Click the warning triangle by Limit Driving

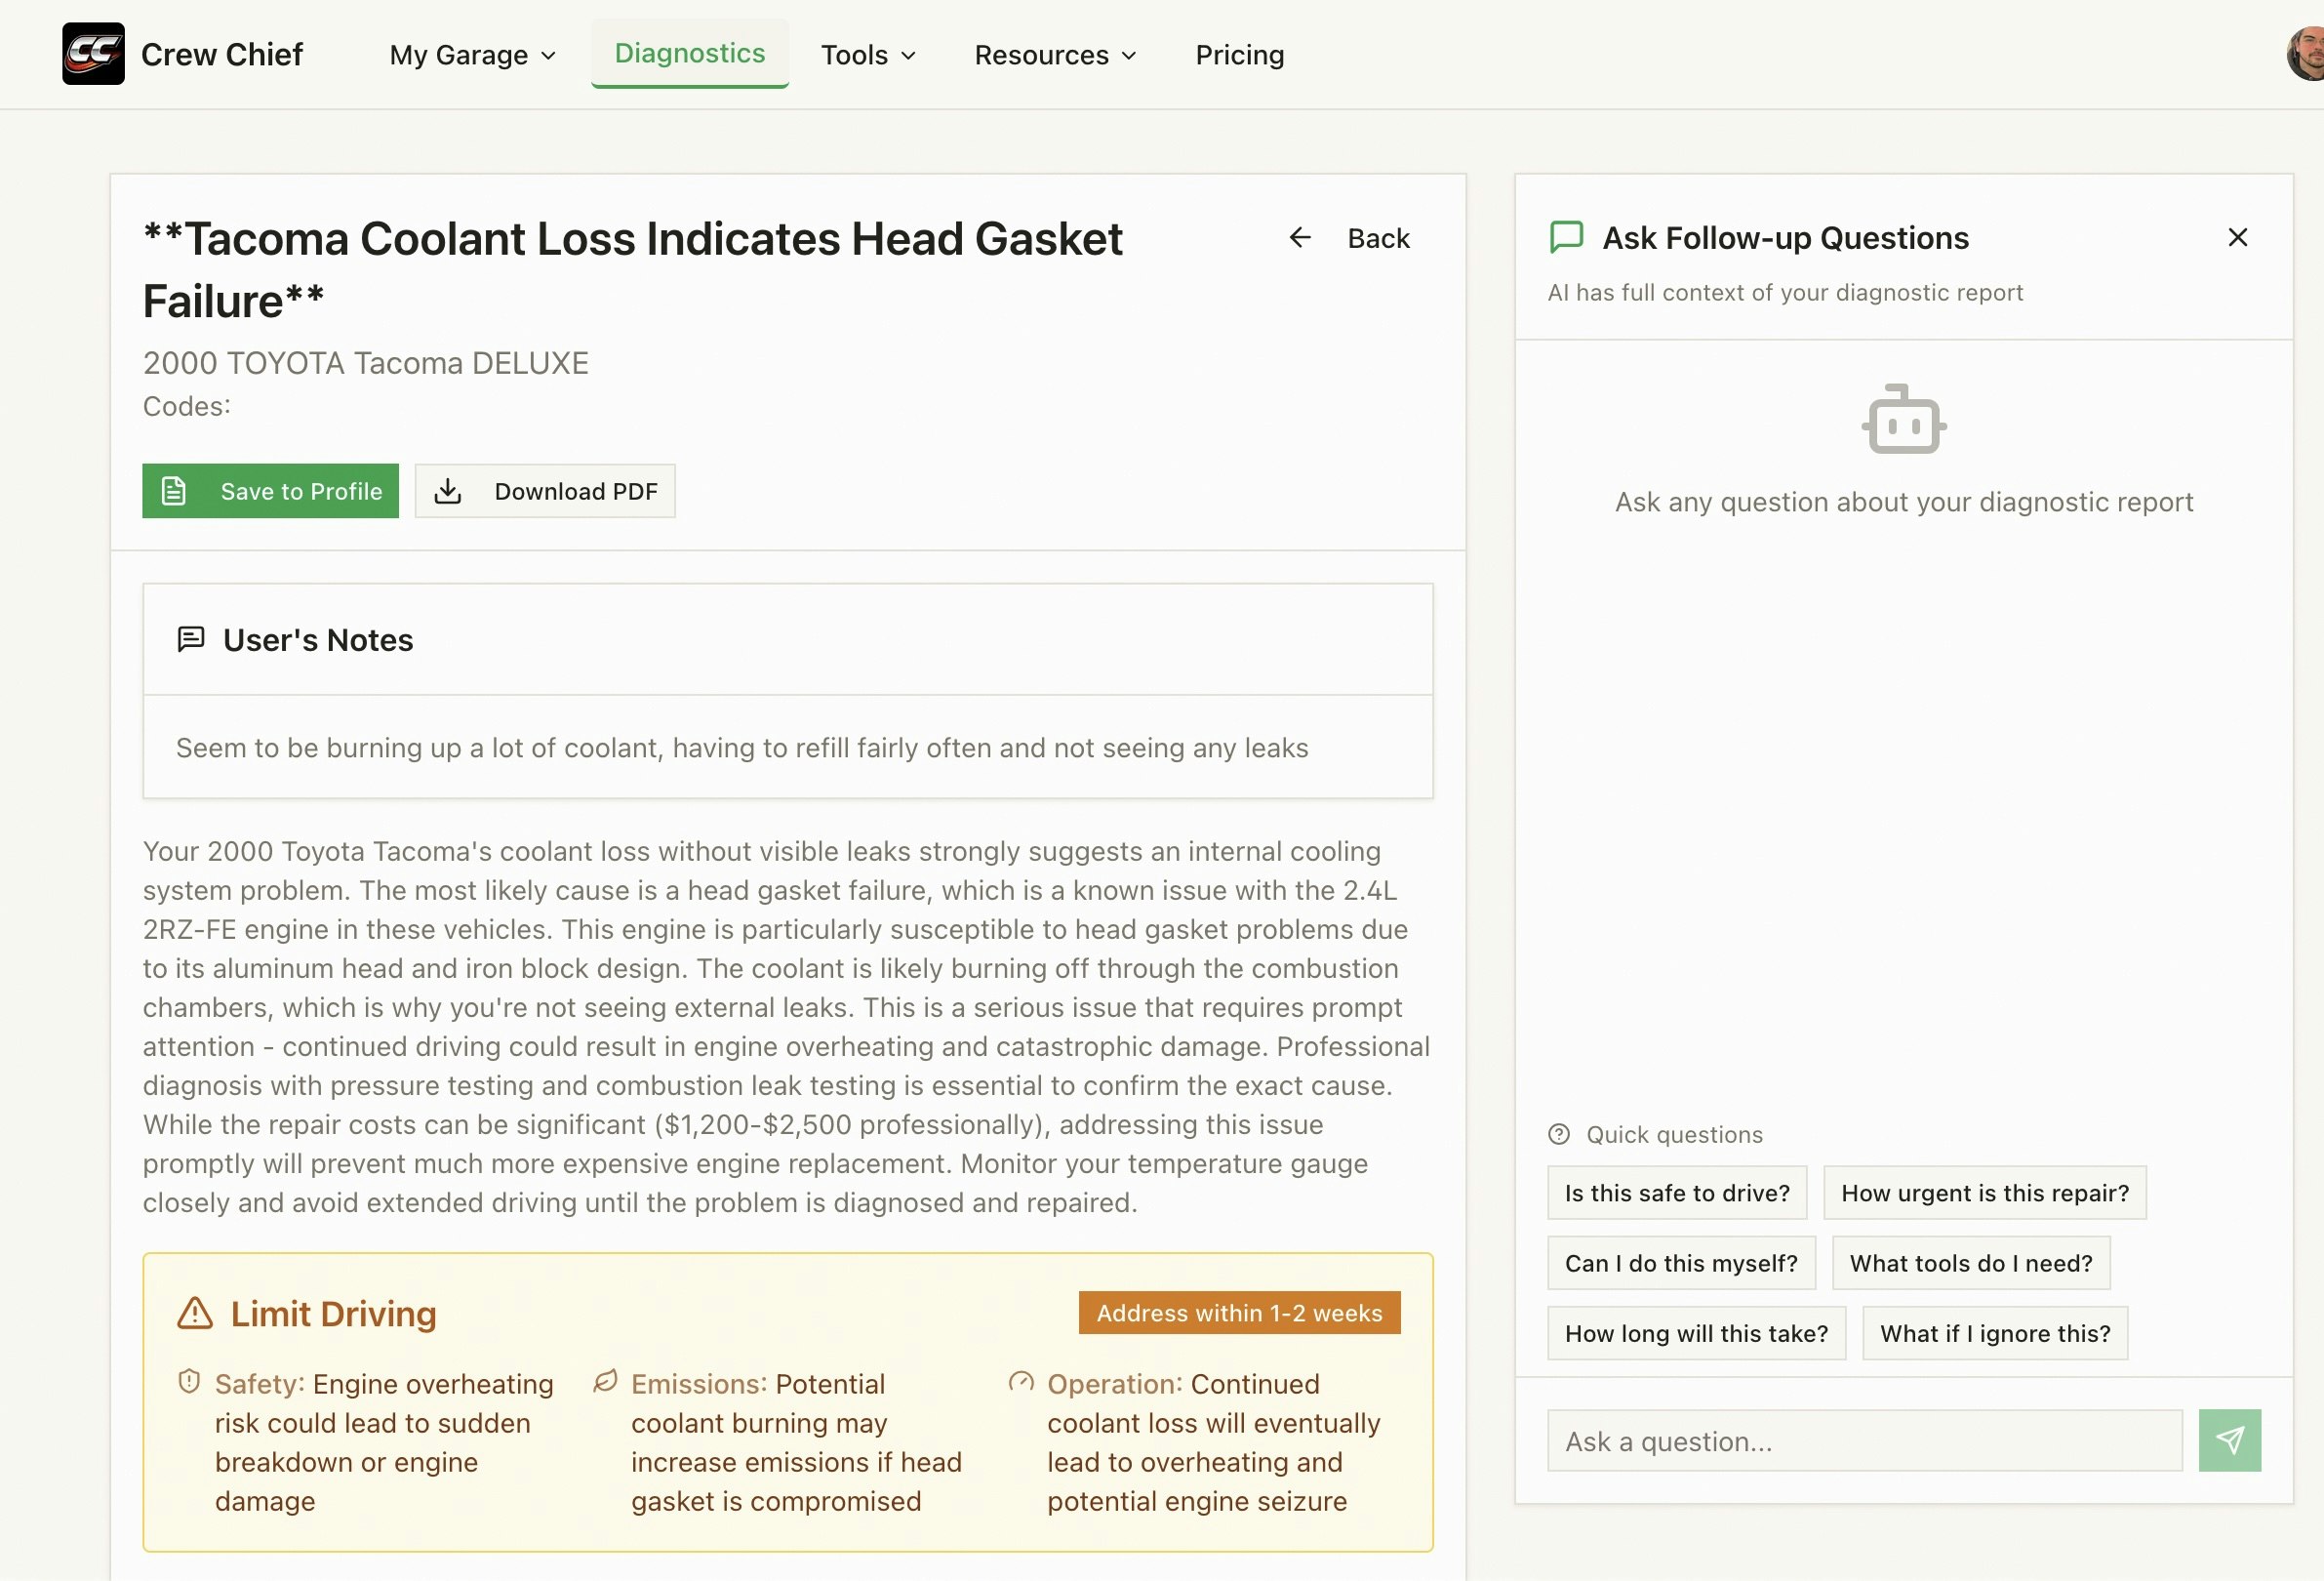194,1313
